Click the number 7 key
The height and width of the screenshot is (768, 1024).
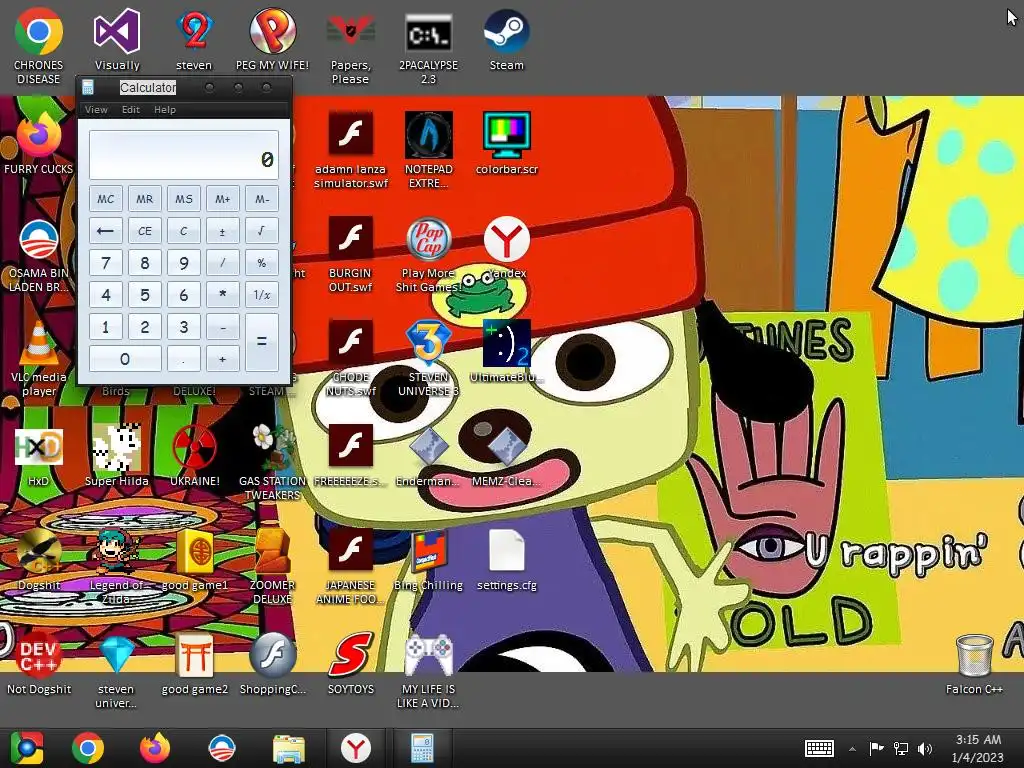(106, 263)
